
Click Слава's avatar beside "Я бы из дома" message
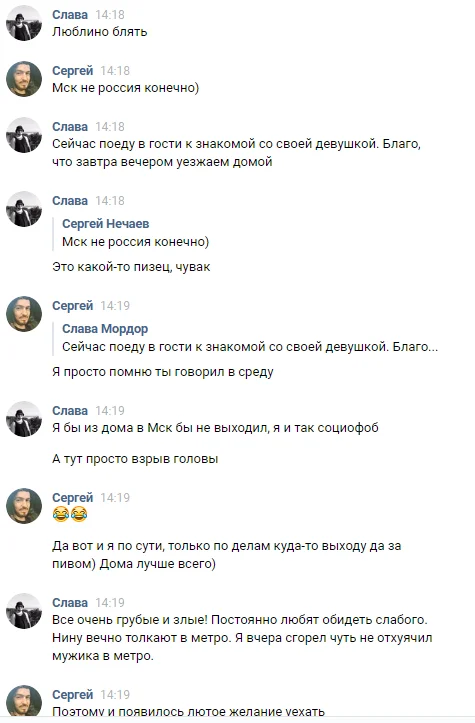(x=24, y=419)
